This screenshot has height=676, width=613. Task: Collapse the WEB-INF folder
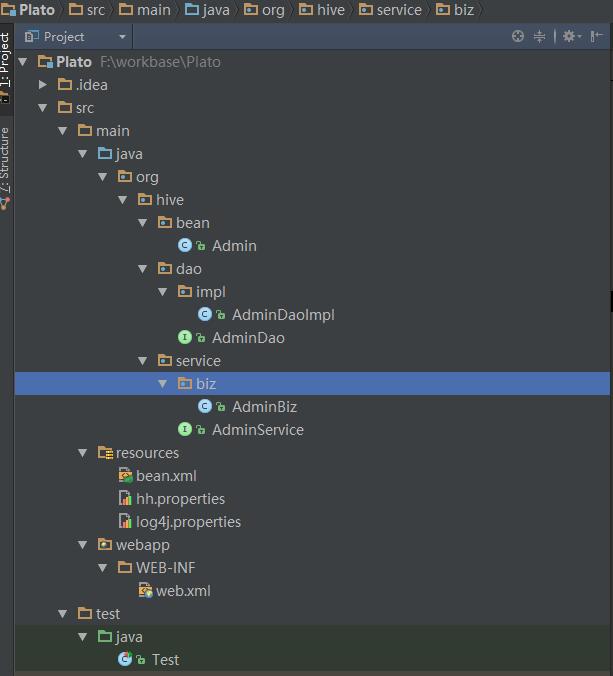(x=103, y=567)
